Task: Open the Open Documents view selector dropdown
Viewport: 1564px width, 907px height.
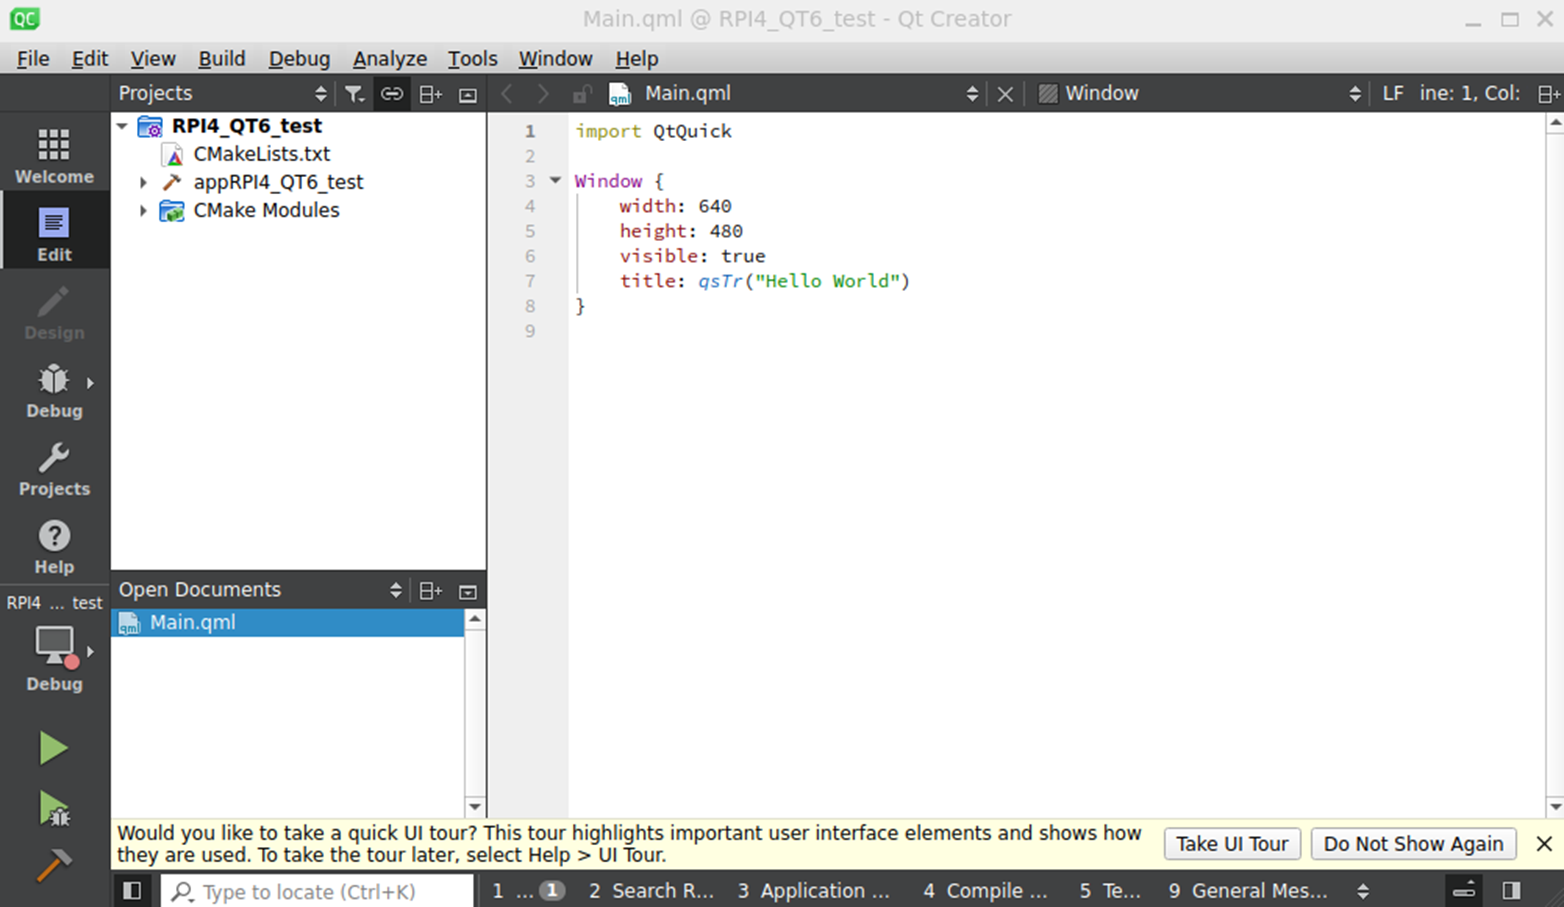Action: (395, 590)
